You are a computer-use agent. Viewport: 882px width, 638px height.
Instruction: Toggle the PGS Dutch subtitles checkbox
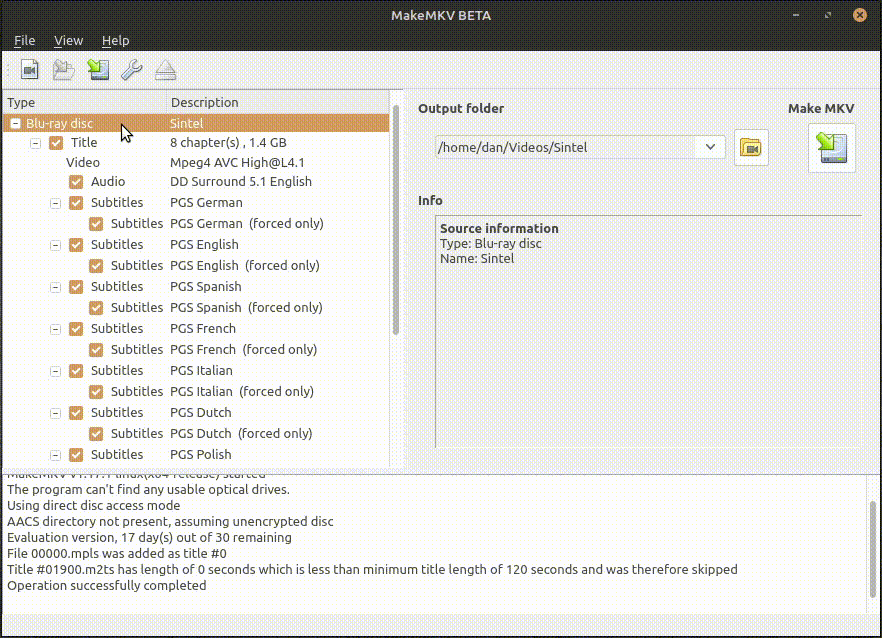(76, 413)
